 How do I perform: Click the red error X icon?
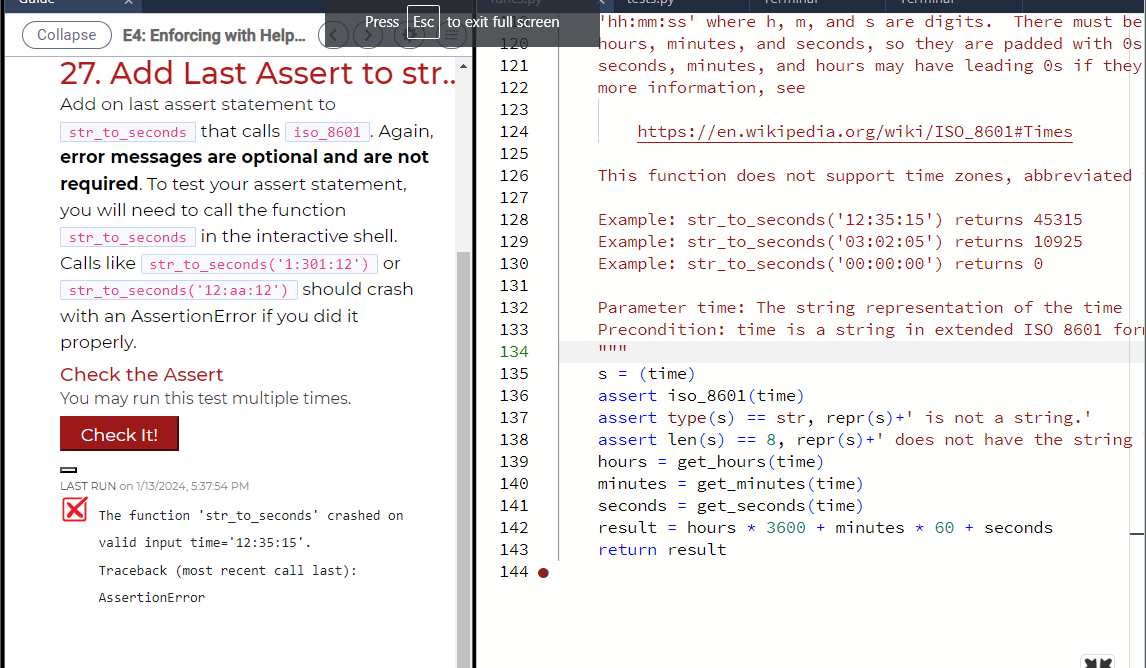pyautogui.click(x=74, y=510)
